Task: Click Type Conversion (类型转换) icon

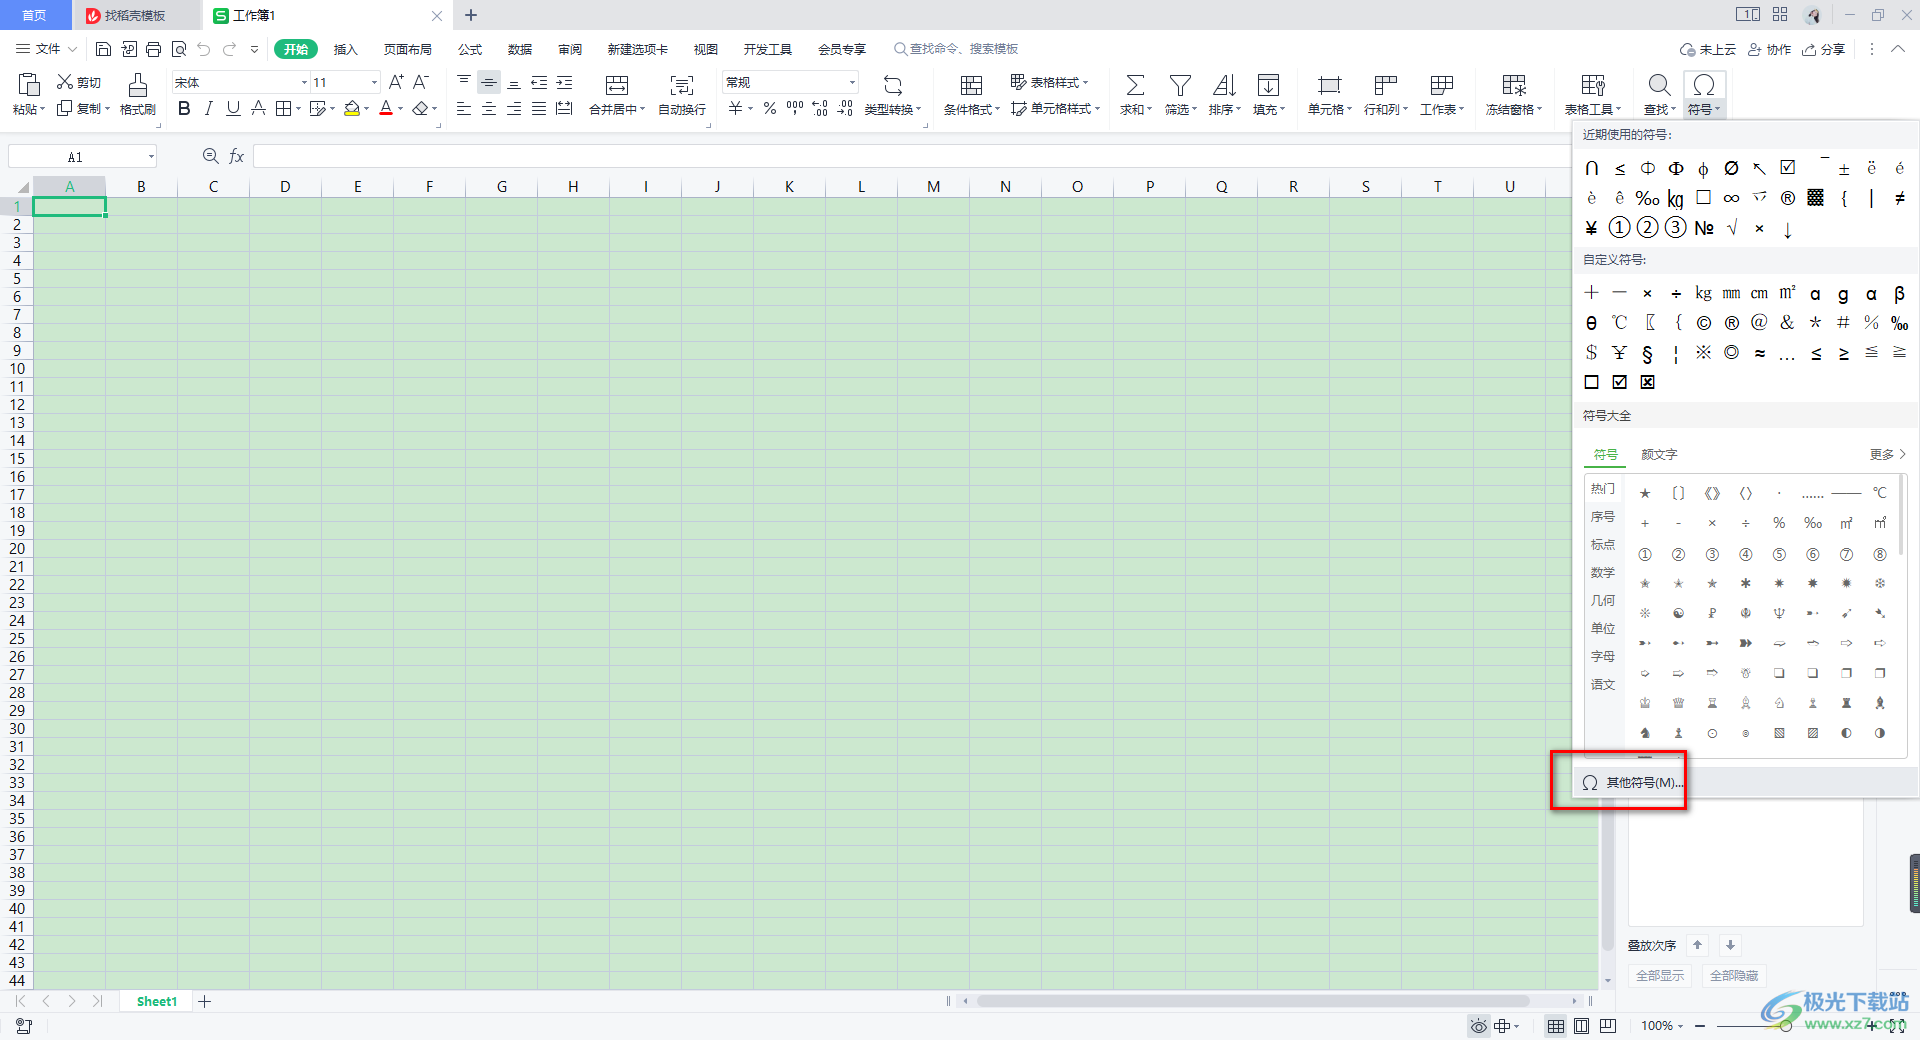Action: coord(893,85)
